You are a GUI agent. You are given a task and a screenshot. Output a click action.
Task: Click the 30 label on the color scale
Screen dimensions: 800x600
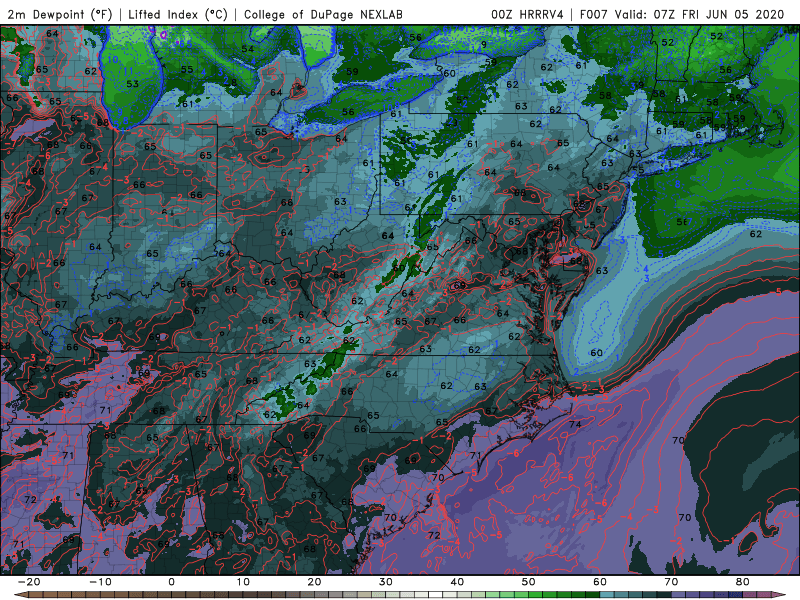pyautogui.click(x=386, y=582)
